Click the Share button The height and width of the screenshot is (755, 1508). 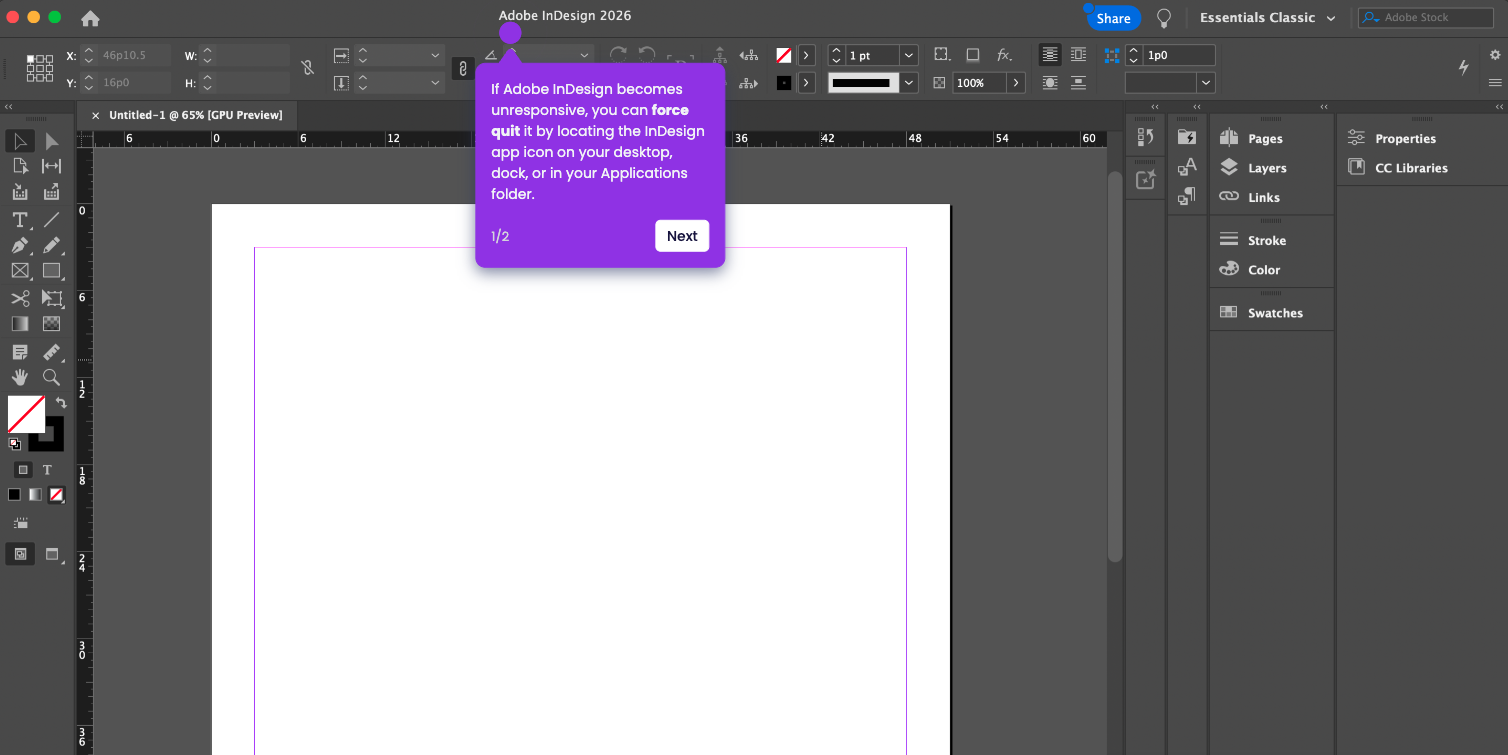pyautogui.click(x=1113, y=18)
